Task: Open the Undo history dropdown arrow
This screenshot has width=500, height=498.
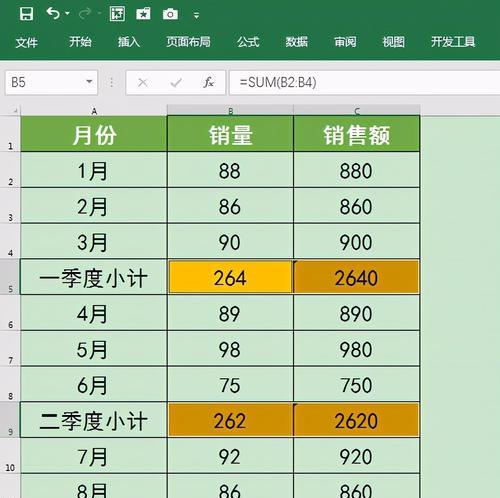Action: pyautogui.click(x=67, y=14)
